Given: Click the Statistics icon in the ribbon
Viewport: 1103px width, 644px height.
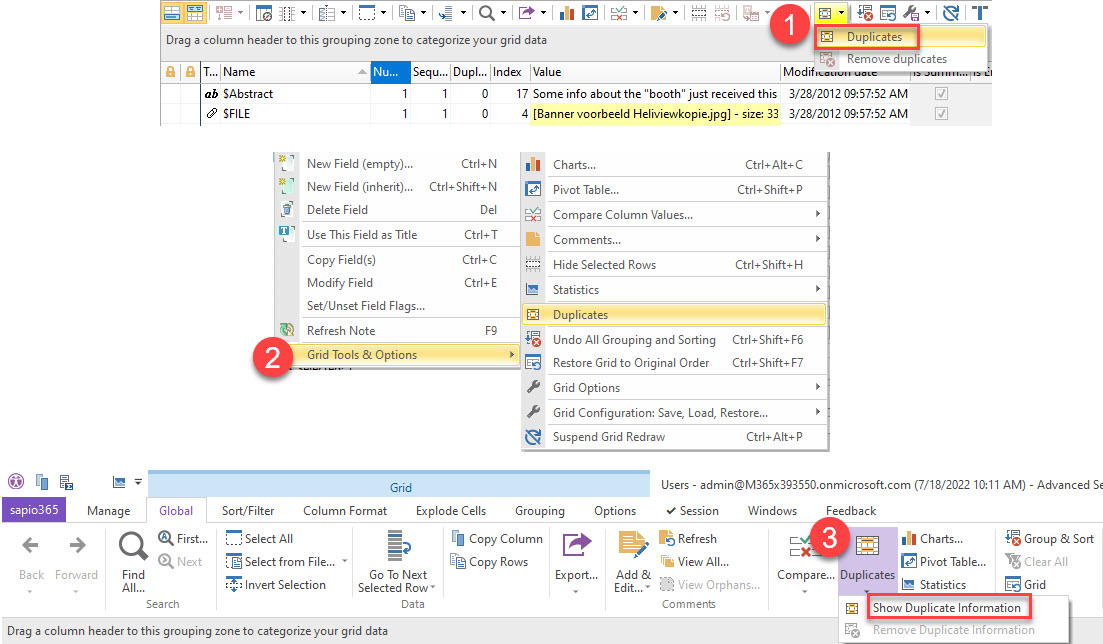Looking at the screenshot, I should [911, 584].
